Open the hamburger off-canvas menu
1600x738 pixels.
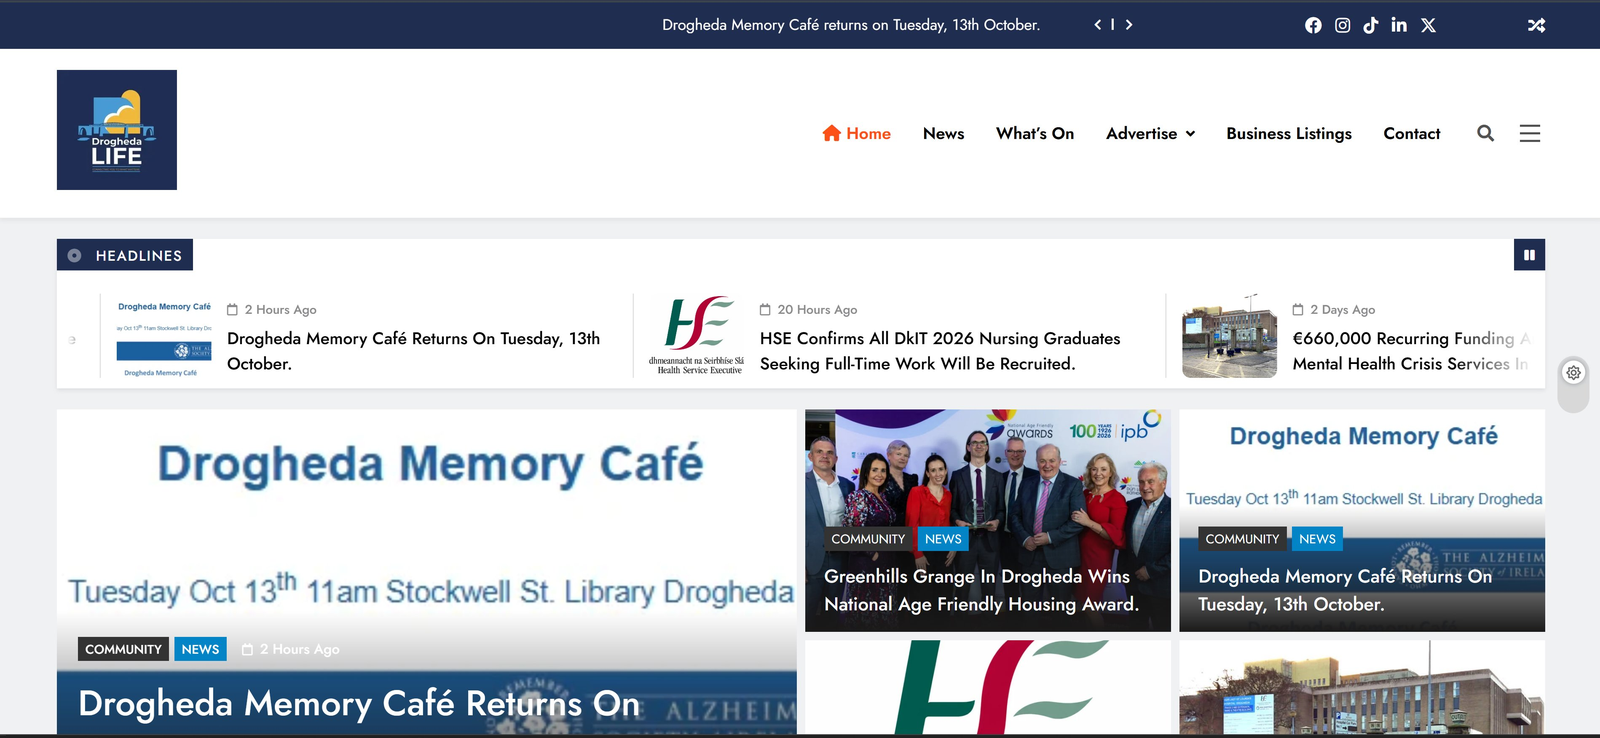pyautogui.click(x=1530, y=133)
